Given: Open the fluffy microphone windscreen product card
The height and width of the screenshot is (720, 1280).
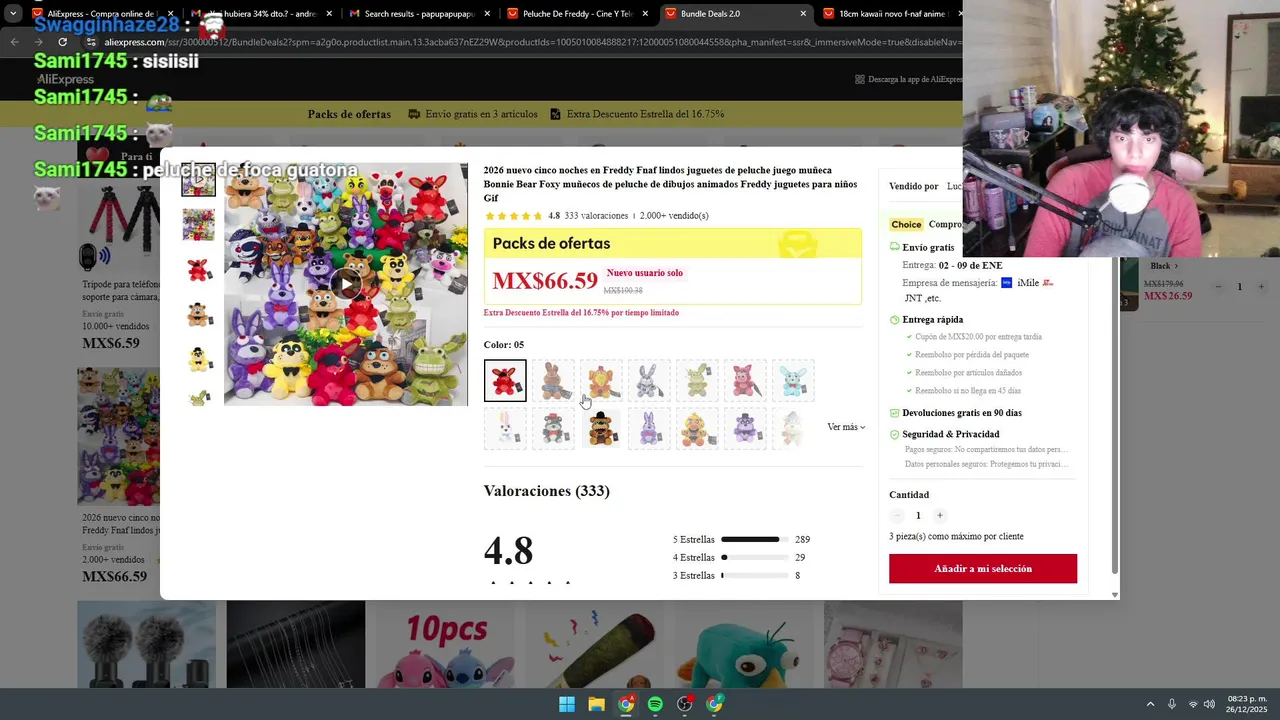Looking at the screenshot, I should pyautogui.click(x=146, y=645).
